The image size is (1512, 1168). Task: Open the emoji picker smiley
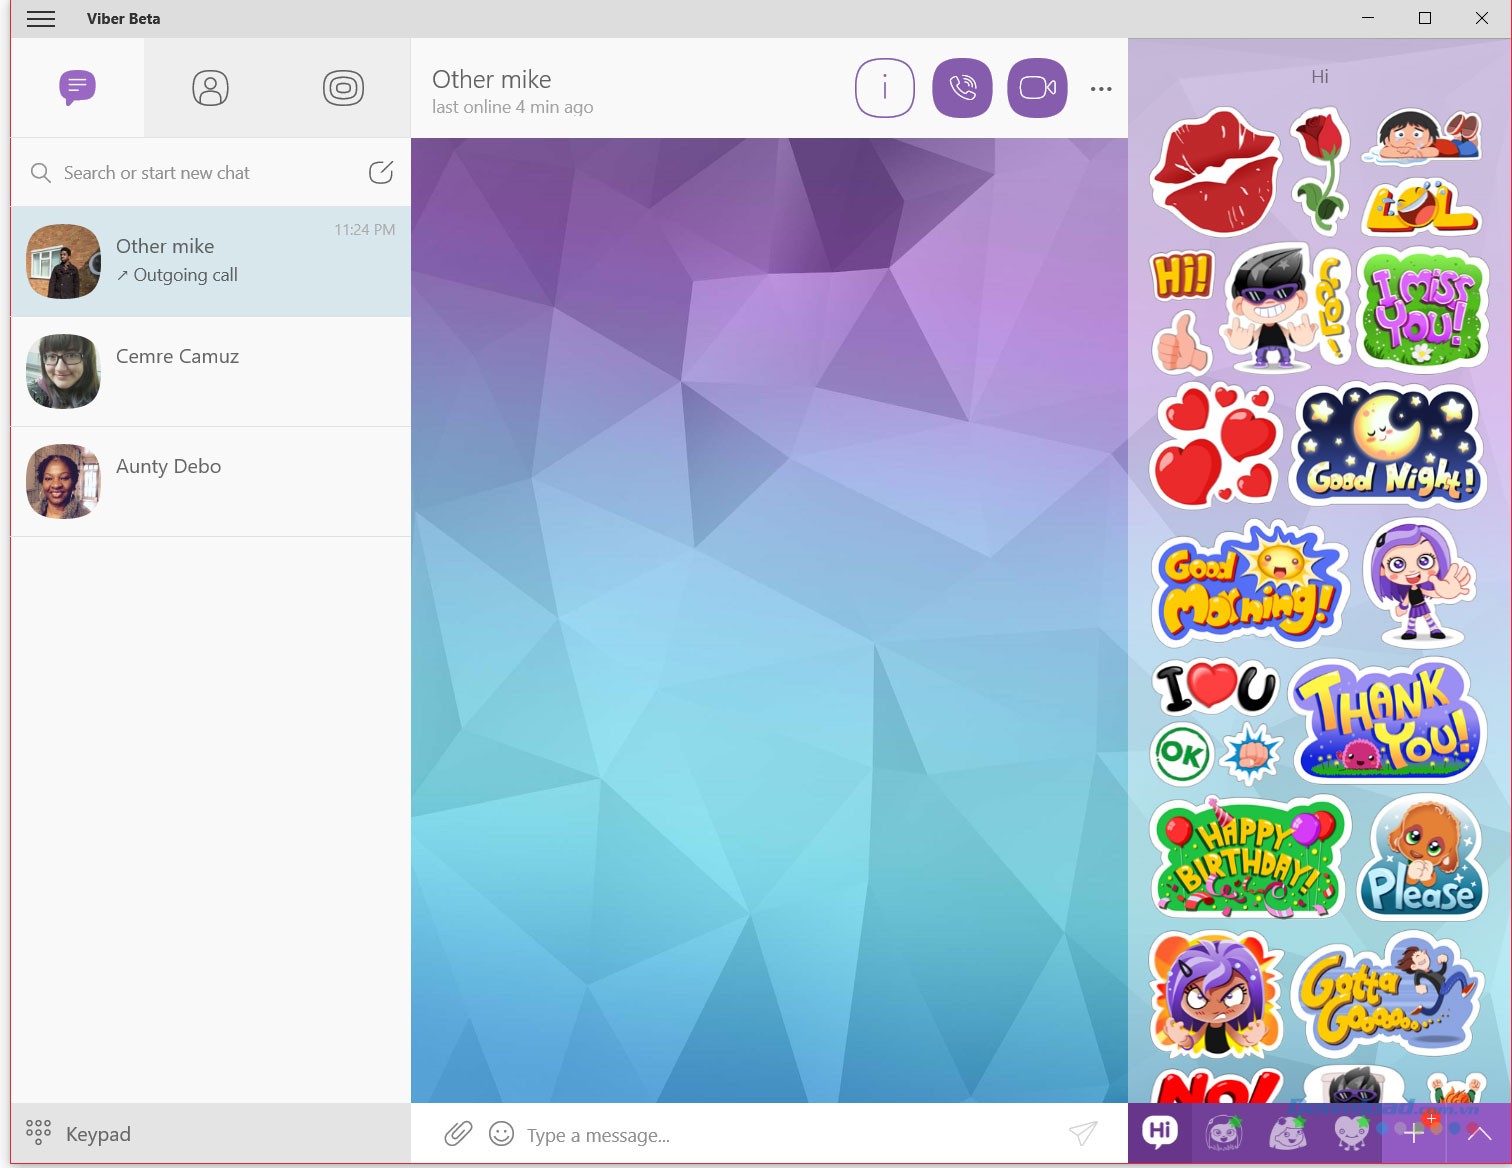[500, 1134]
